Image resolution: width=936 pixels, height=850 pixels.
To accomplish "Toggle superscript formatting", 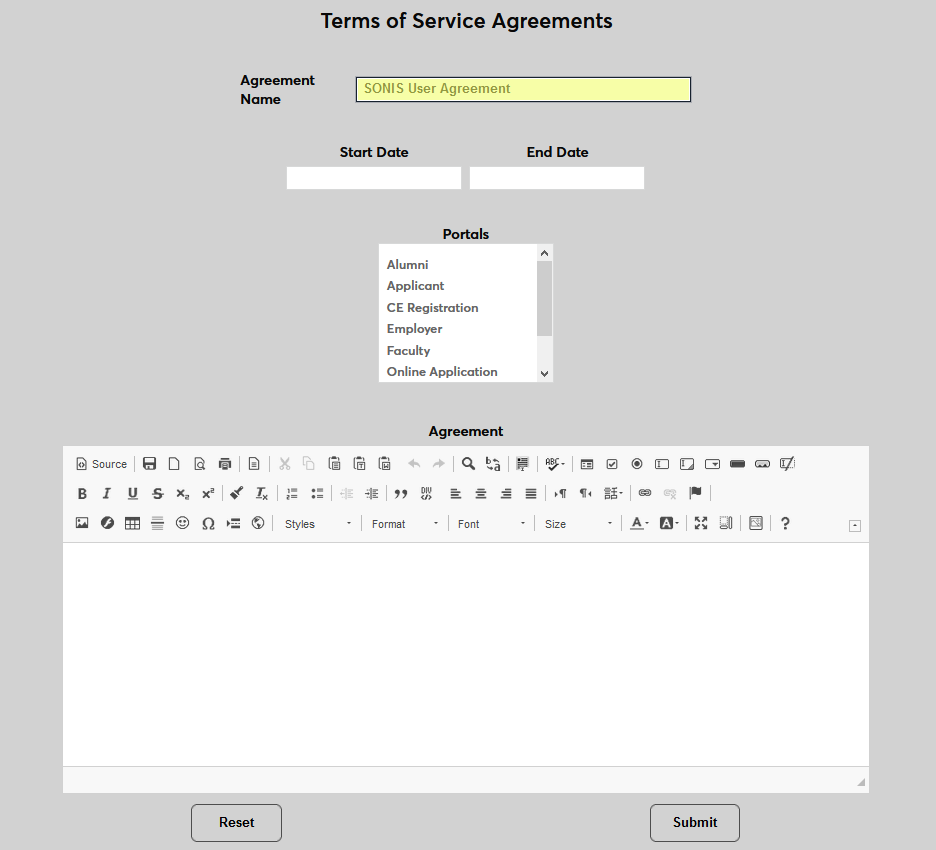I will 208,494.
